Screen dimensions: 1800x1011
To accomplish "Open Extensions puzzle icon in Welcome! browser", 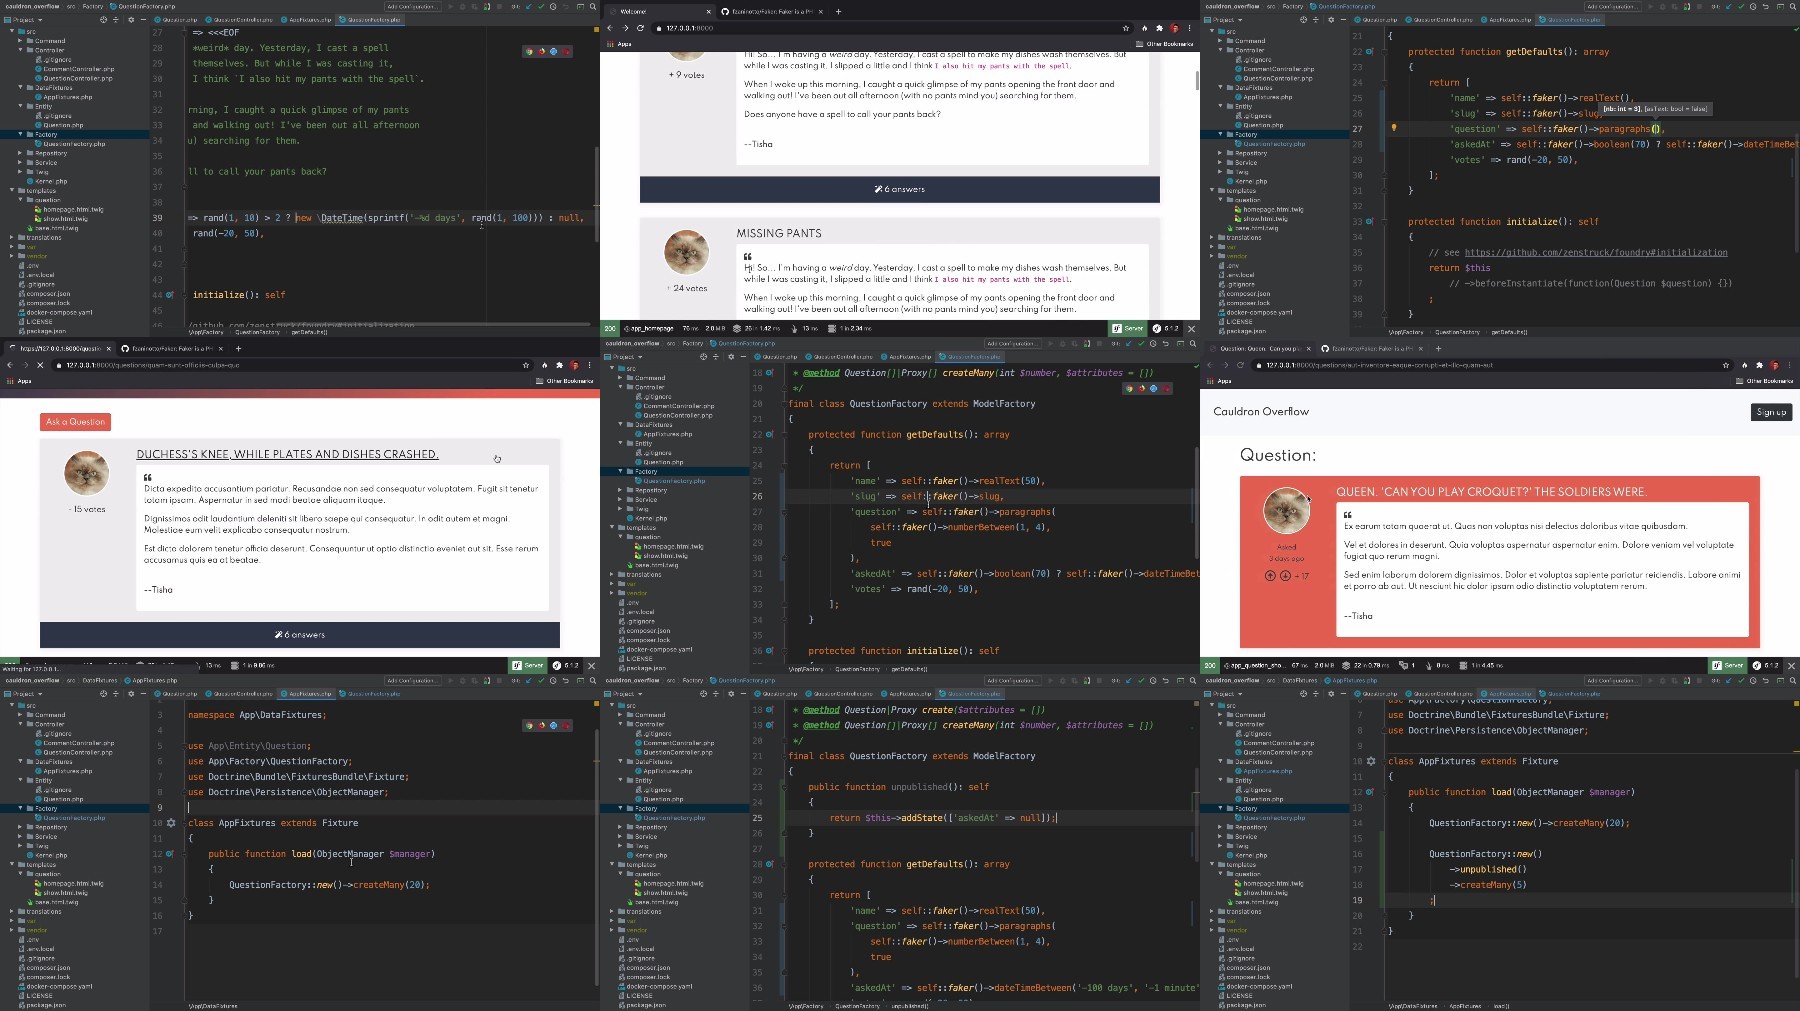I will [1159, 28].
